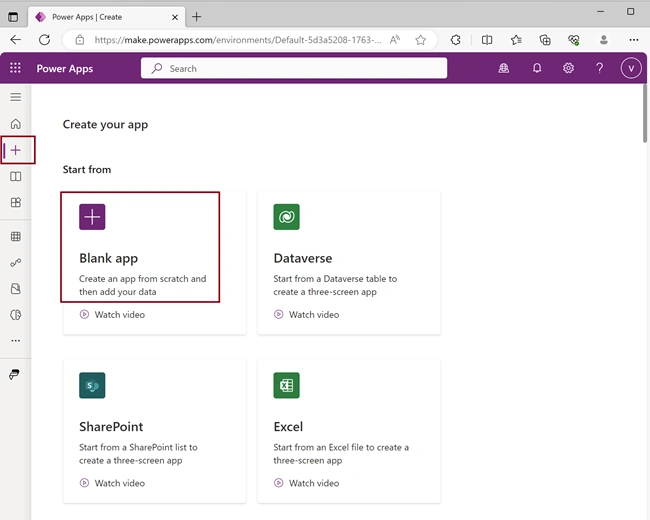Open the AI hub brain icon in sidebar
This screenshot has height=520, width=650.
pos(16,315)
